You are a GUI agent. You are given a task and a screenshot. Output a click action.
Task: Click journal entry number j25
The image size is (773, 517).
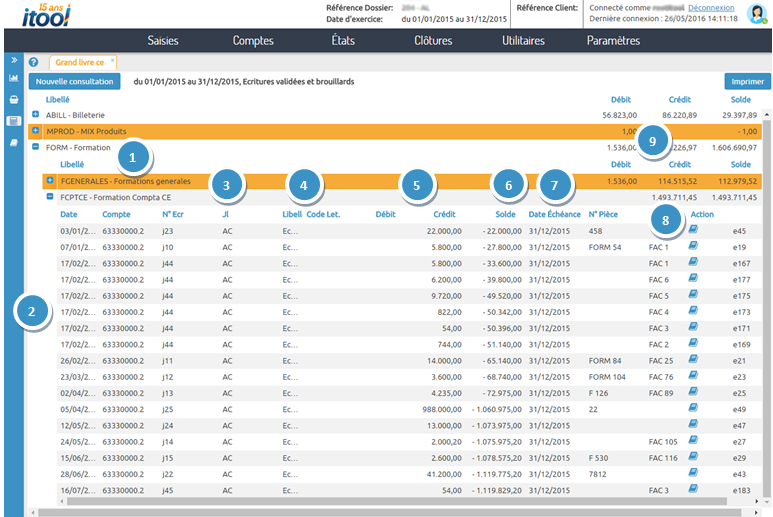click(167, 410)
